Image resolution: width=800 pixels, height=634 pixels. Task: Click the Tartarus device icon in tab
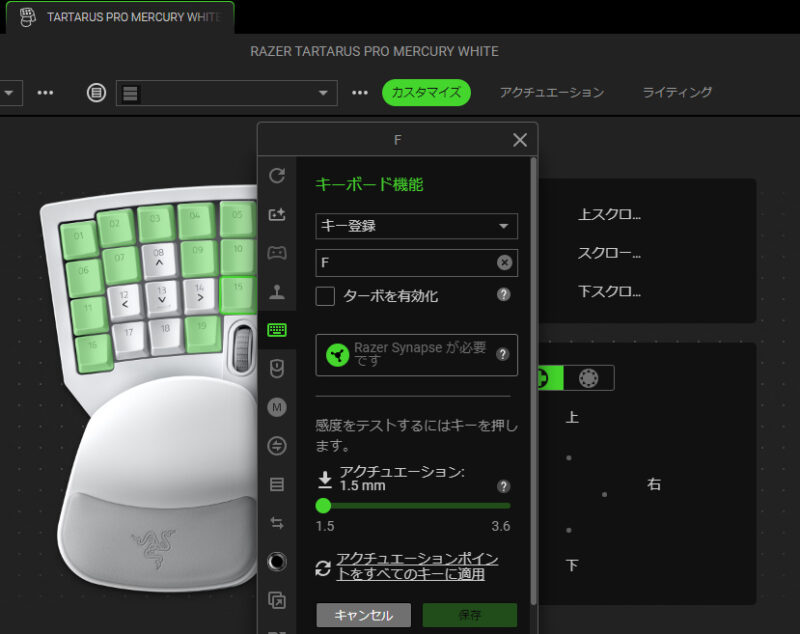click(x=28, y=17)
